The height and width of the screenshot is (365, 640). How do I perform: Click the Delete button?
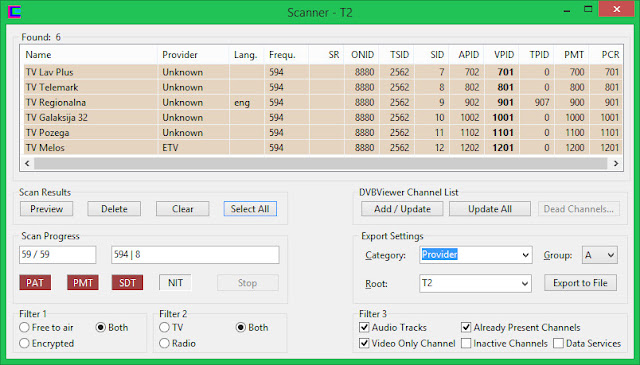(114, 209)
